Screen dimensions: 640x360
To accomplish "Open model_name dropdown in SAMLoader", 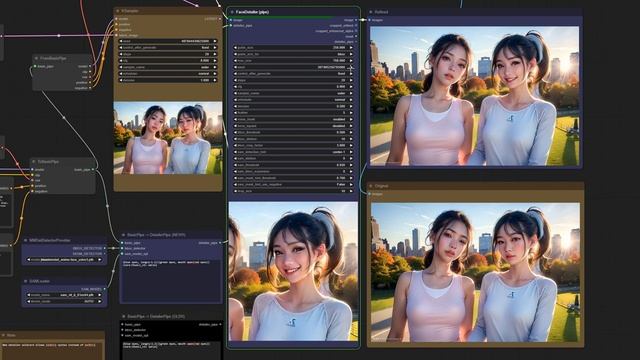I will coord(64,295).
